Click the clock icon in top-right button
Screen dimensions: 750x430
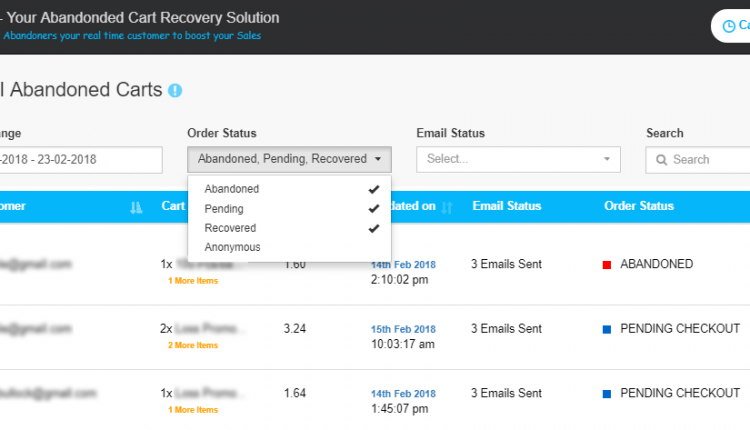pos(728,26)
